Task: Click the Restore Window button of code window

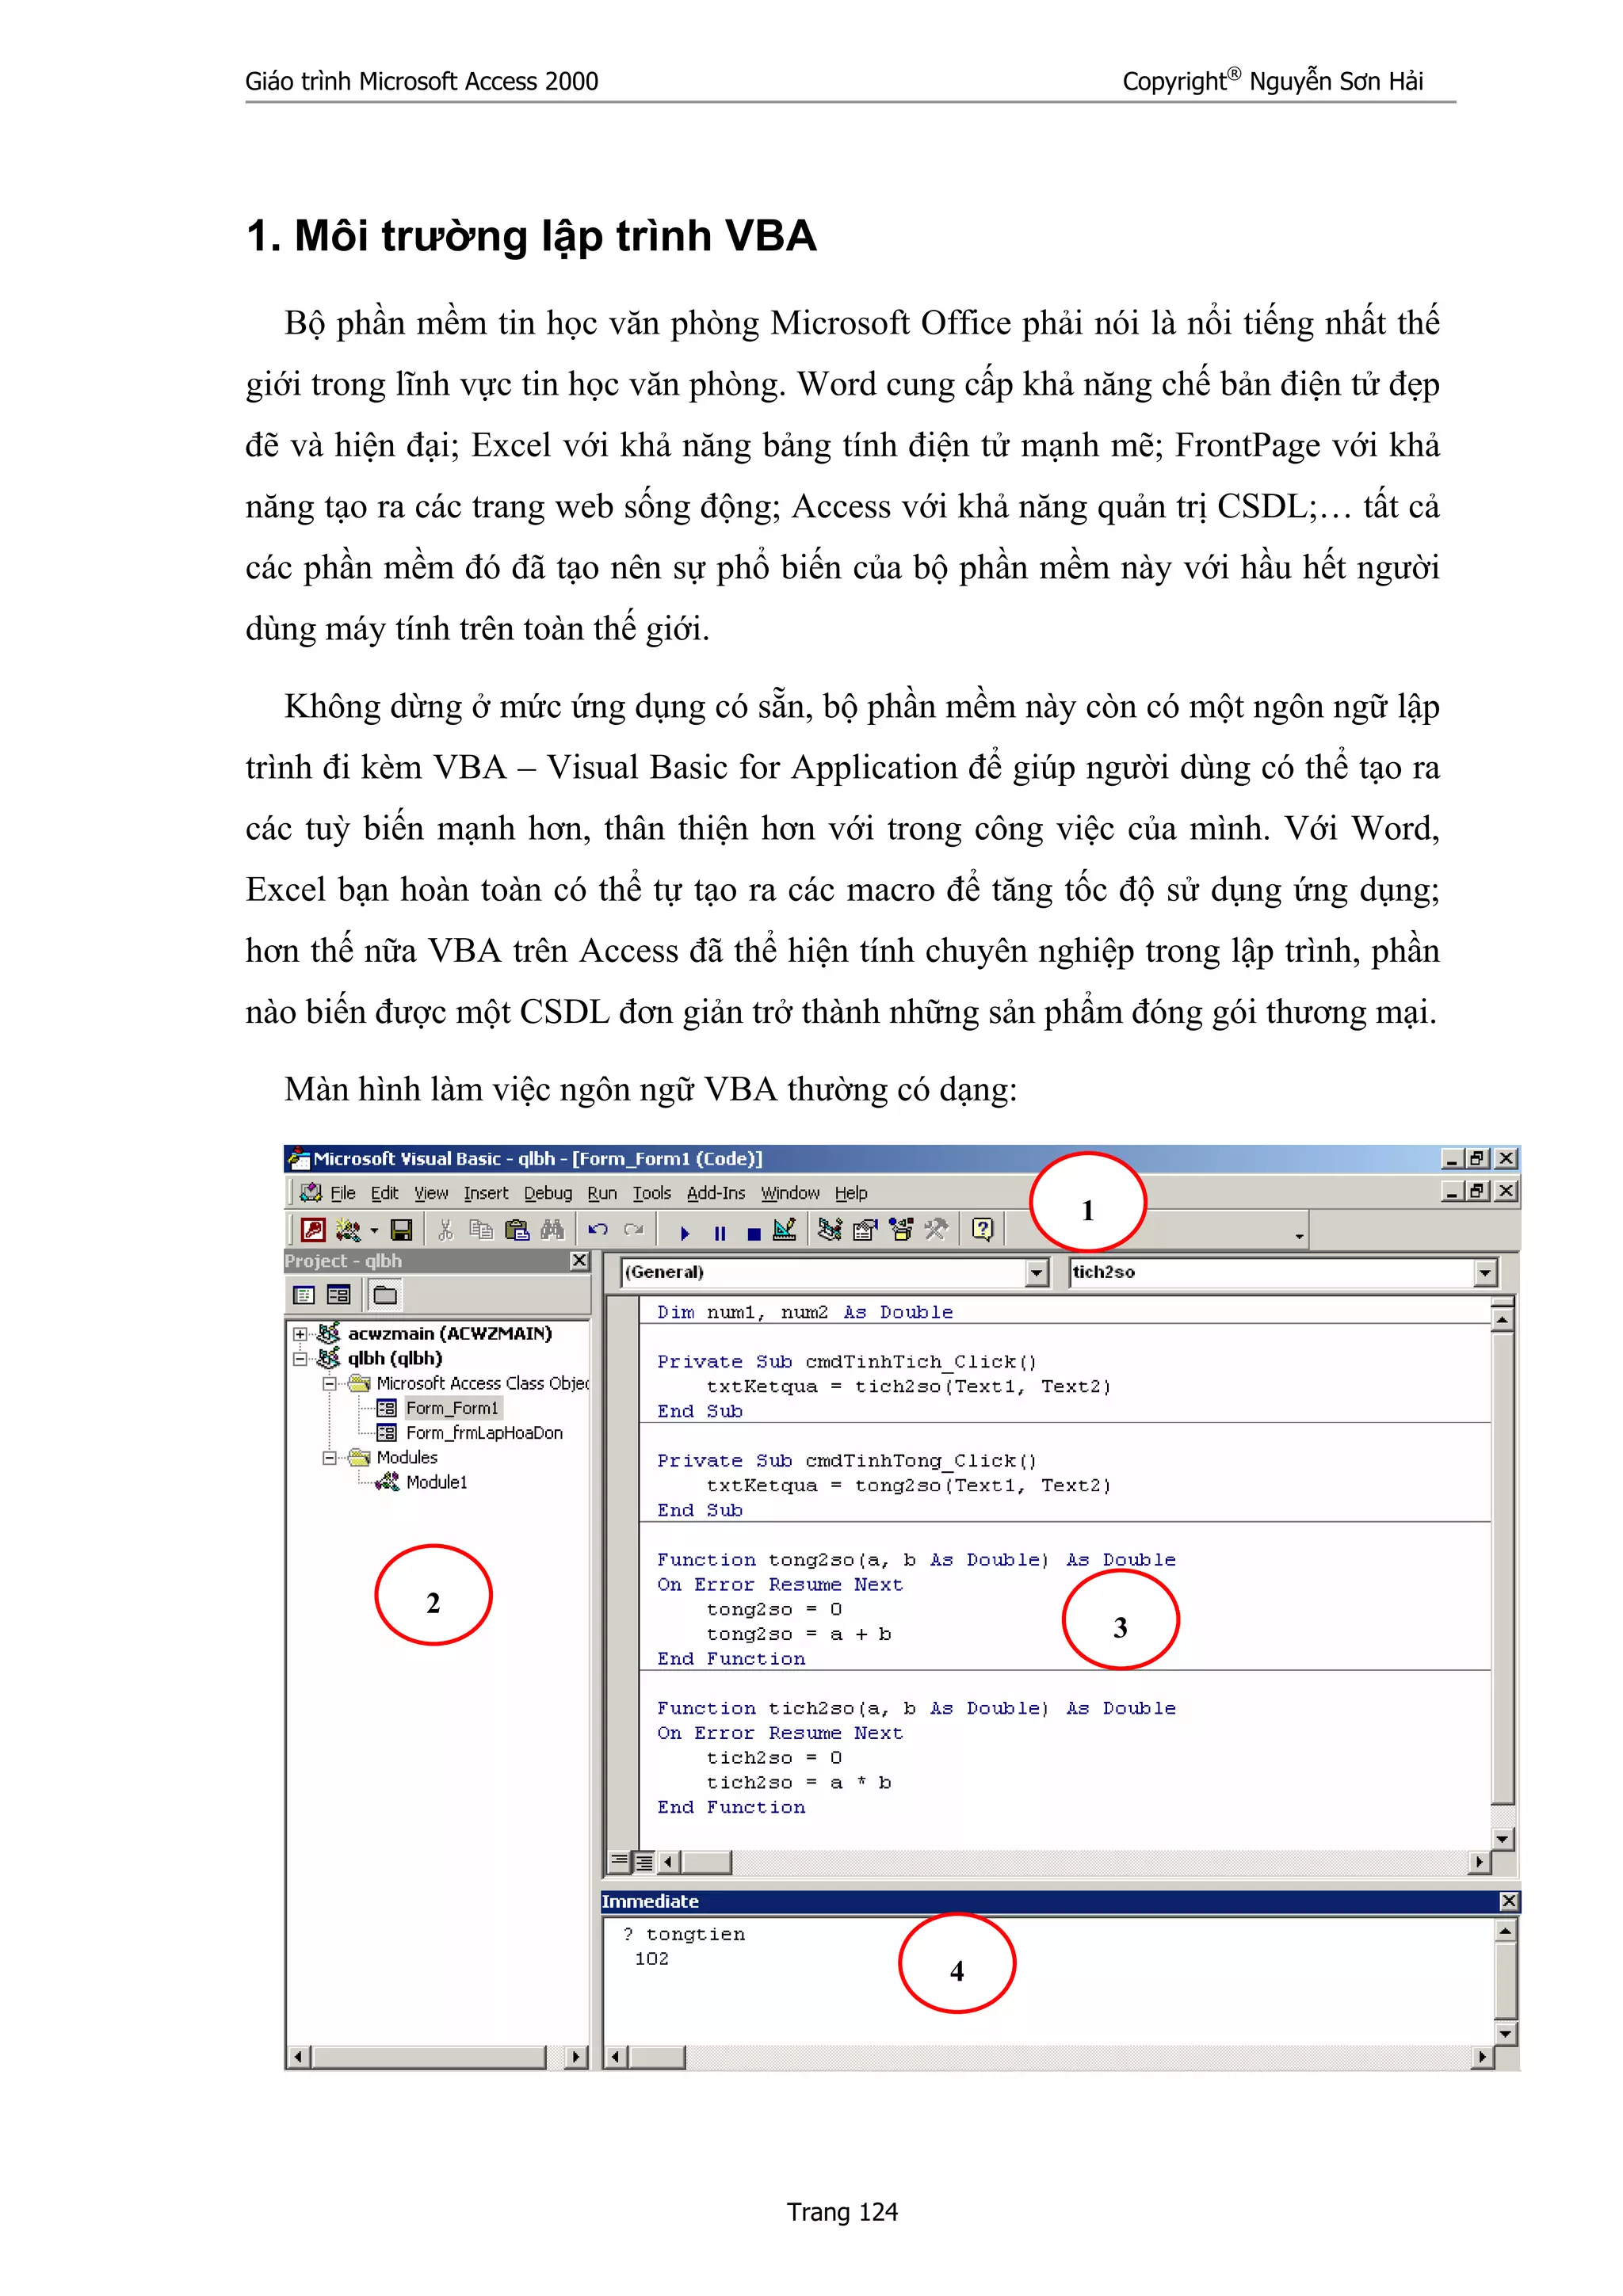Action: tap(1477, 1191)
